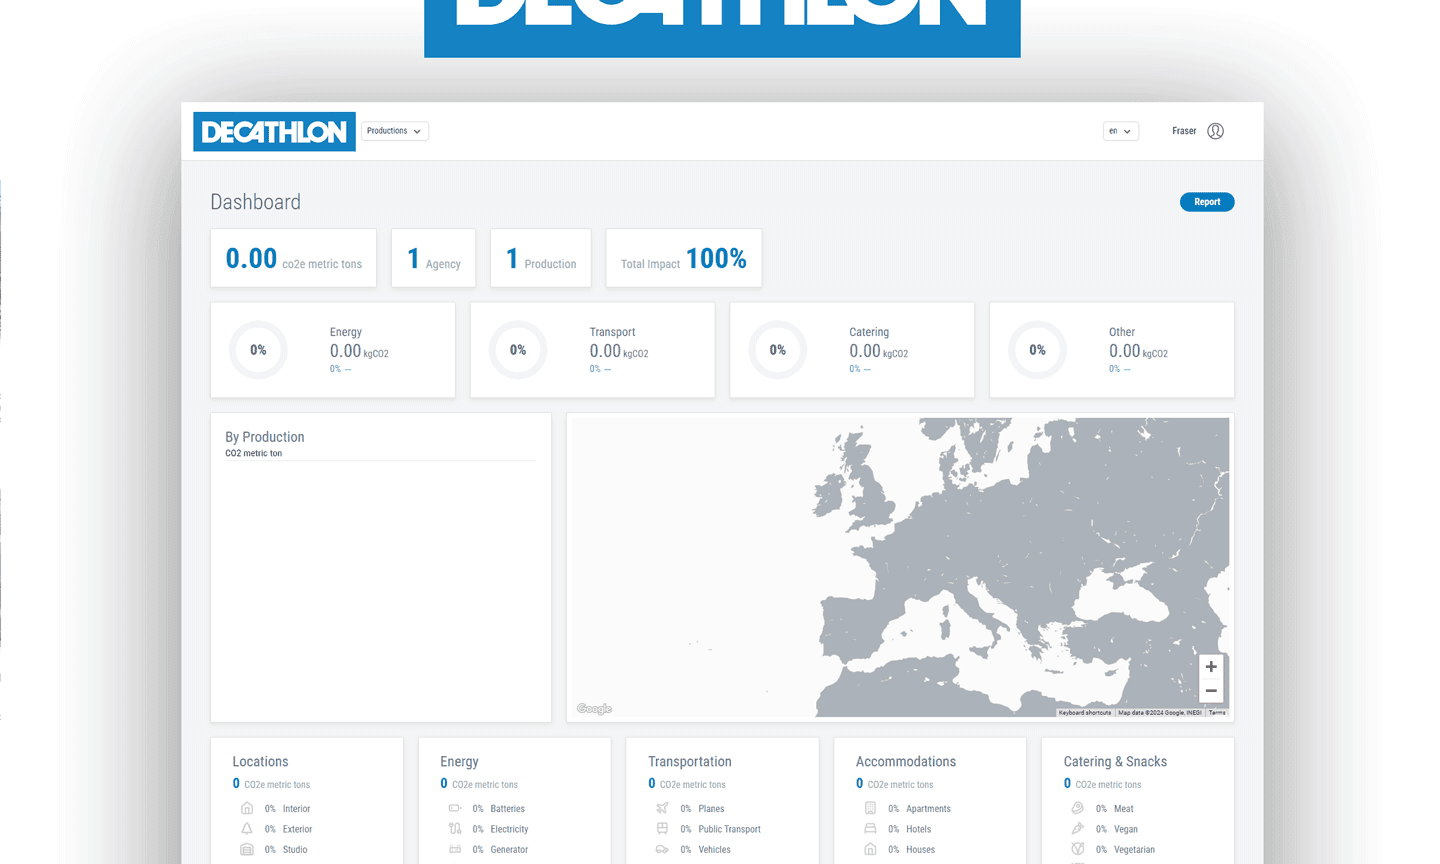The image size is (1440, 864).
Task: Select the Vehicles icon in Transportation panel
Action: 662,849
